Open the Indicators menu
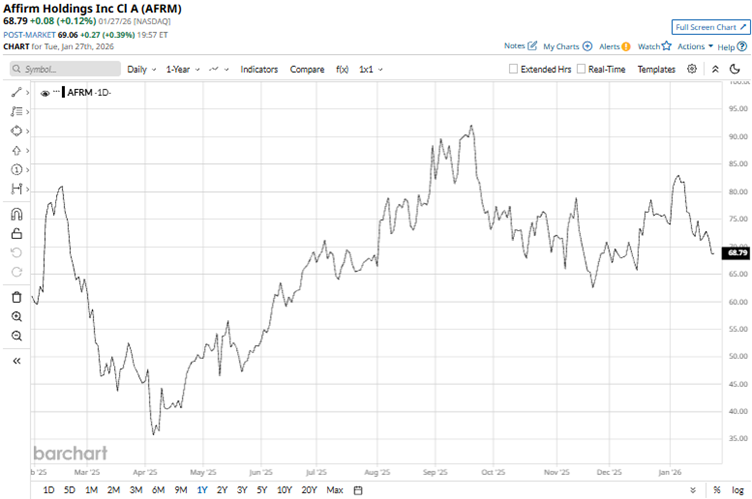Viewport: 752px width, 499px height. (x=259, y=70)
